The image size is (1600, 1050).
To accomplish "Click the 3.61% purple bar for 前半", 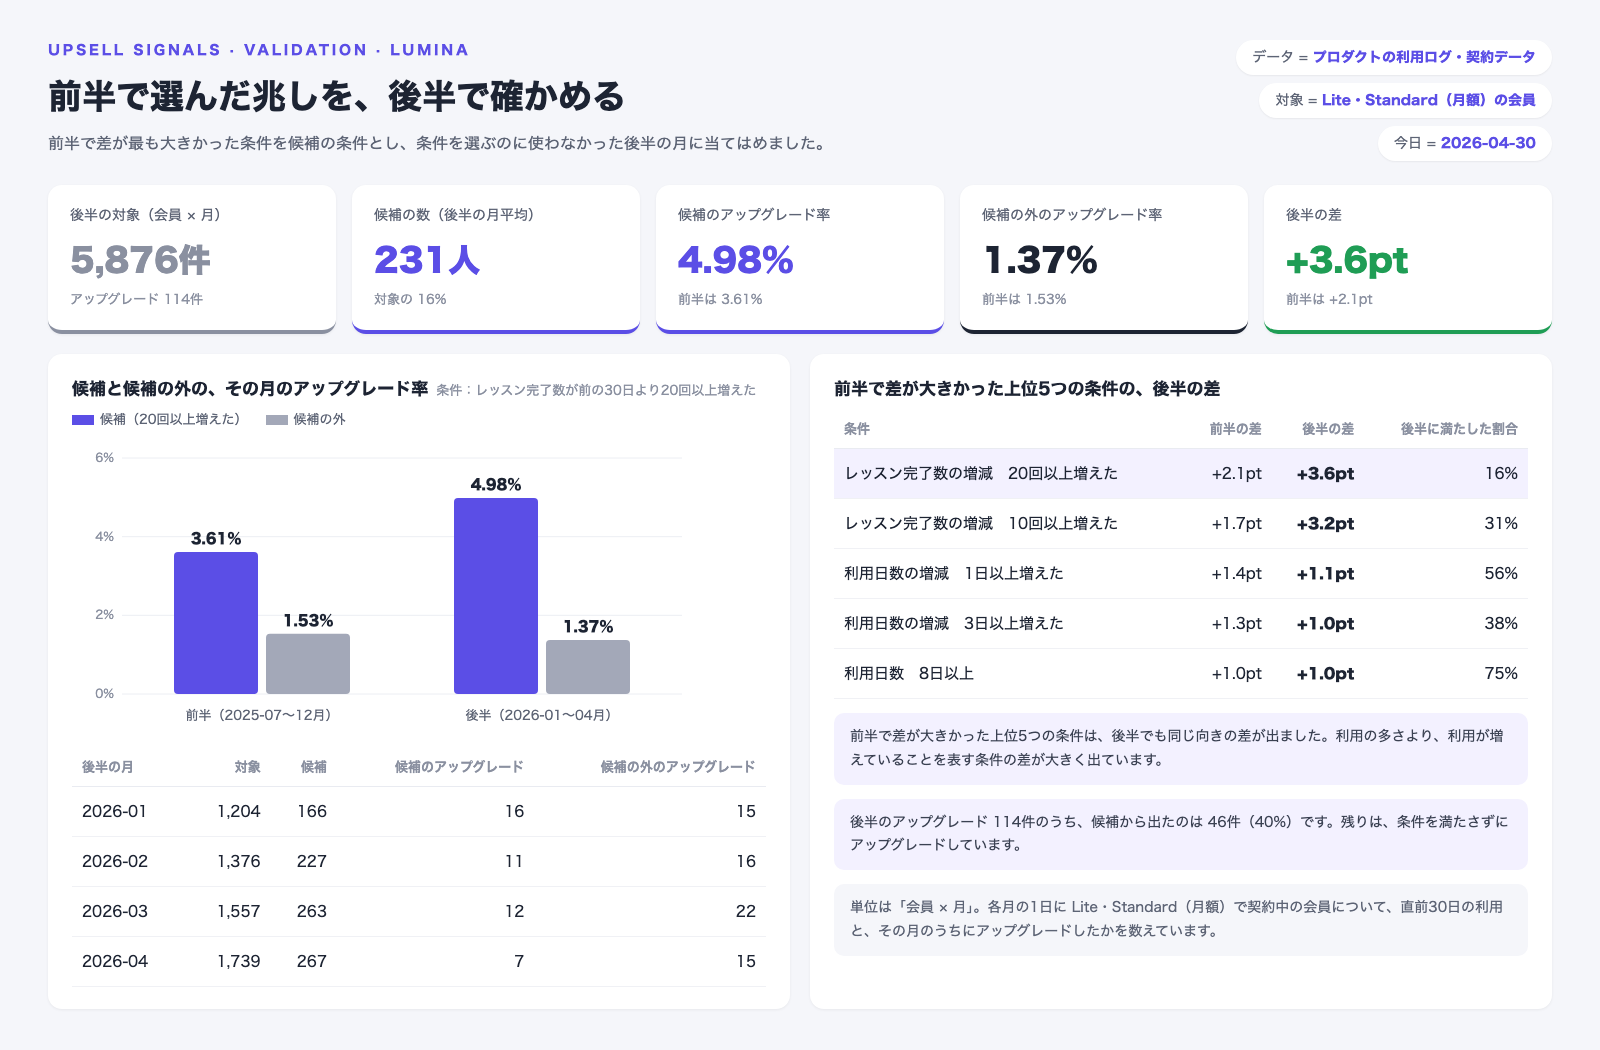I will (216, 623).
